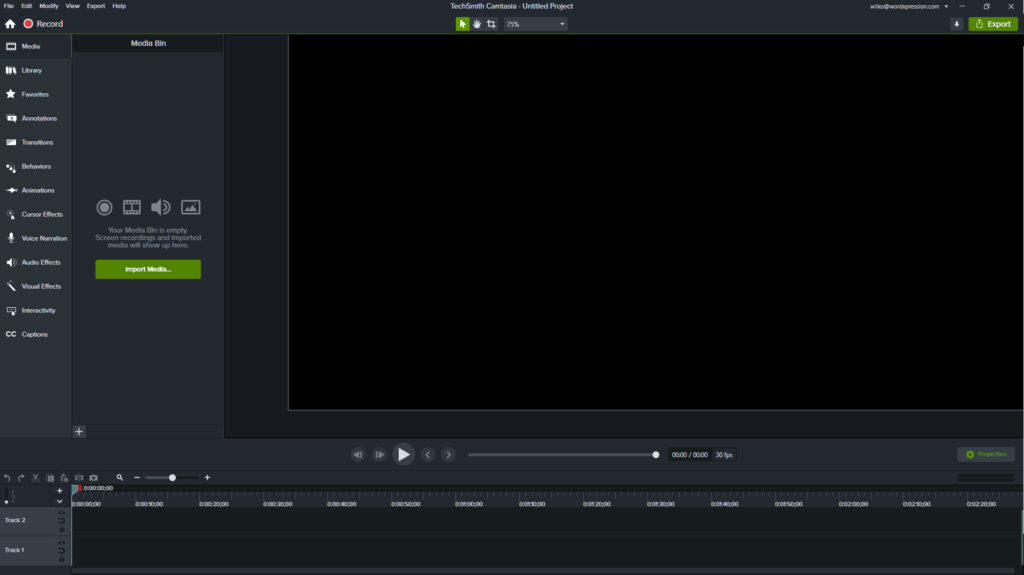Open the Export menu in menu bar

96,6
